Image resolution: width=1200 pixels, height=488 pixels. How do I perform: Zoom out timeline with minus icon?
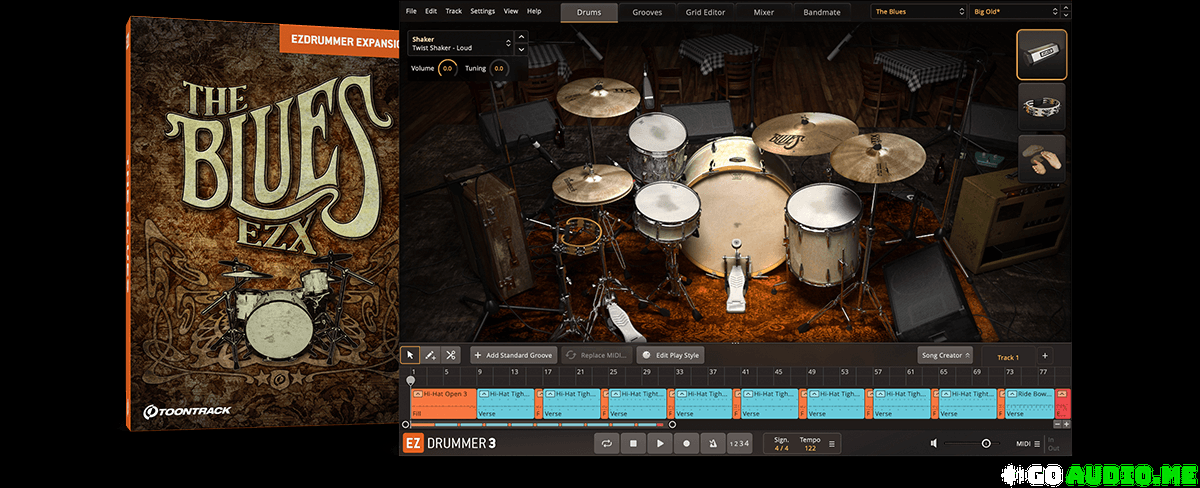point(1055,424)
